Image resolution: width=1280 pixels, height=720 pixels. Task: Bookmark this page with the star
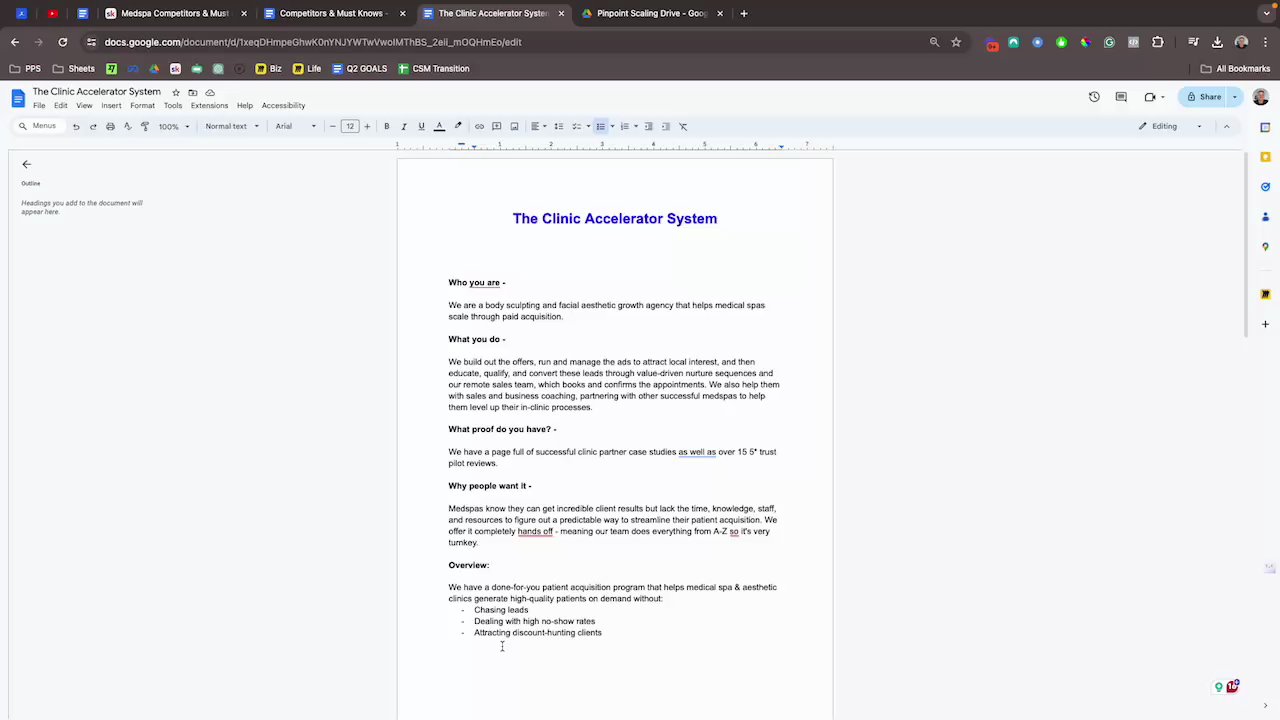(956, 42)
